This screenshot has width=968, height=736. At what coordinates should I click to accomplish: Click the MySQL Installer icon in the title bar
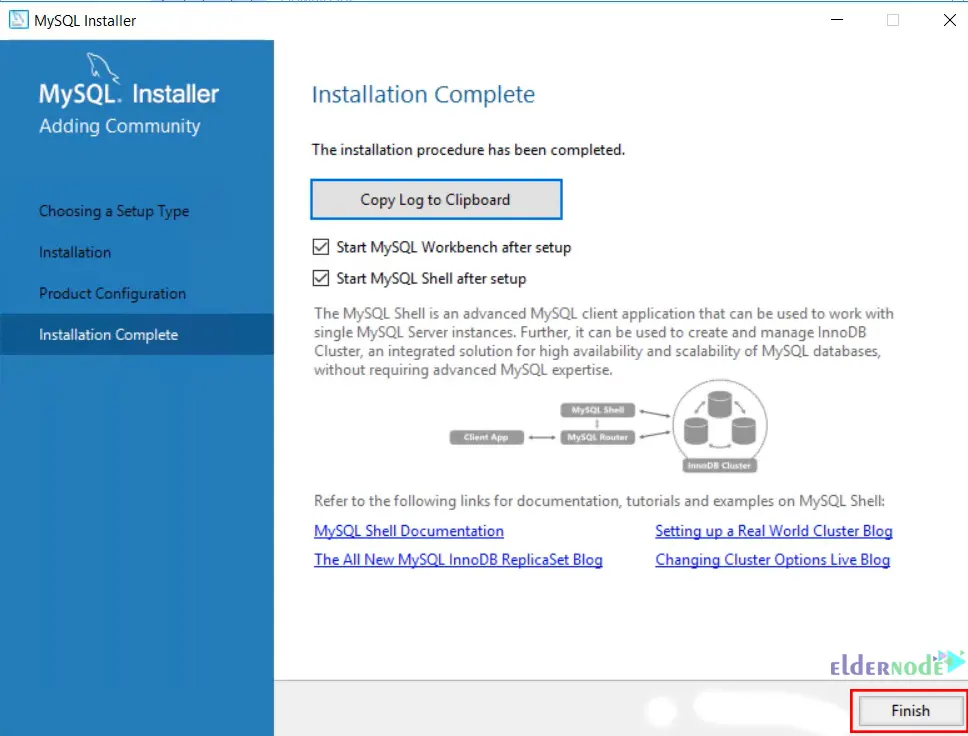click(17, 19)
